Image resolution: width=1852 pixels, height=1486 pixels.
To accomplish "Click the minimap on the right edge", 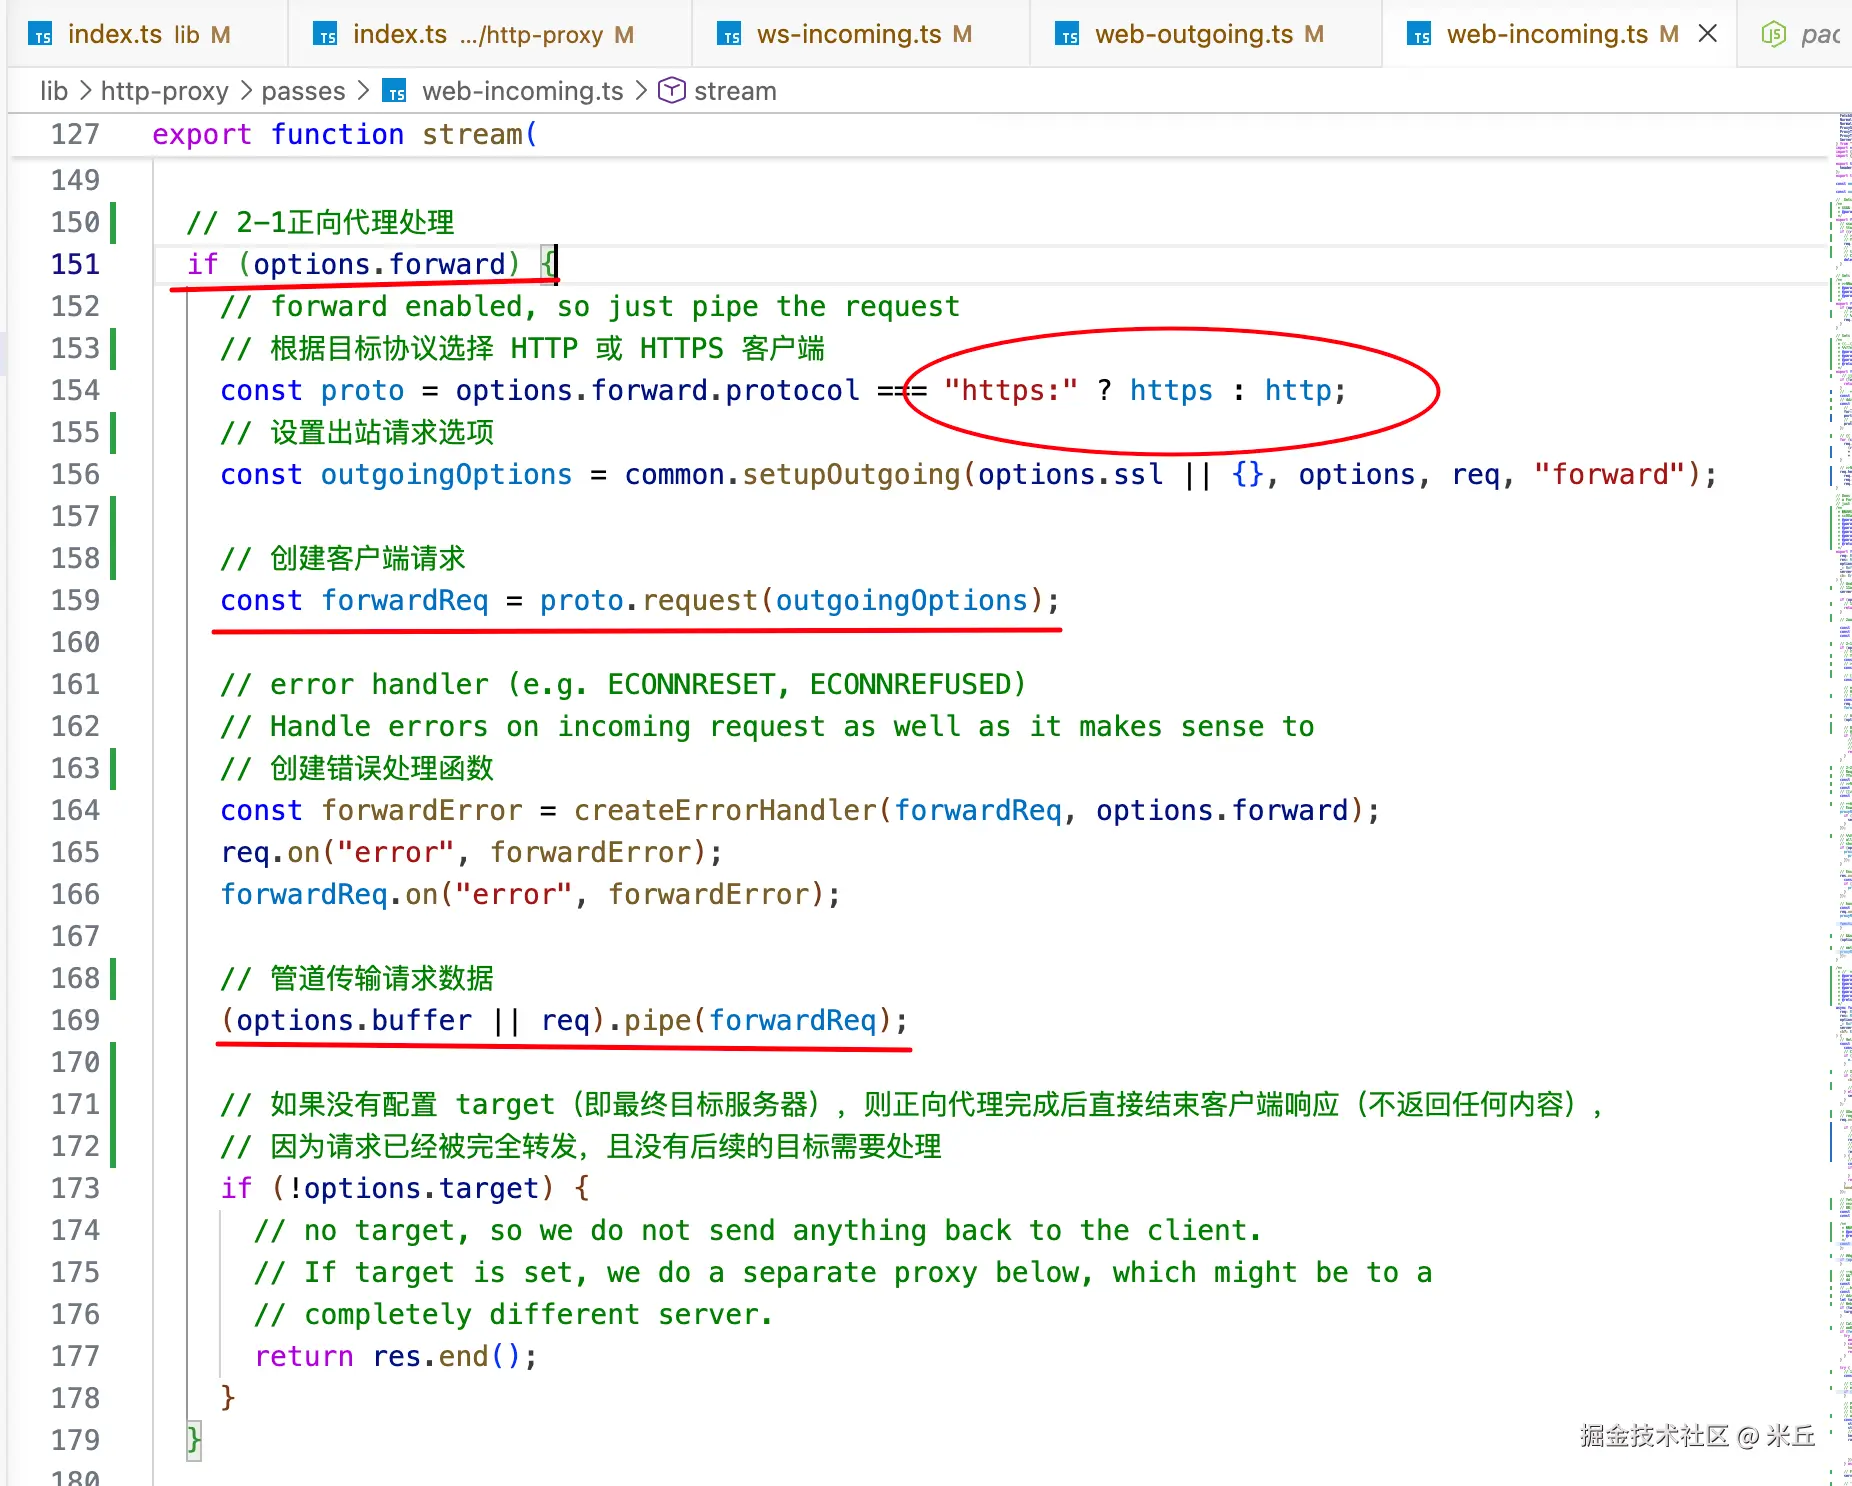I will coord(1842,800).
